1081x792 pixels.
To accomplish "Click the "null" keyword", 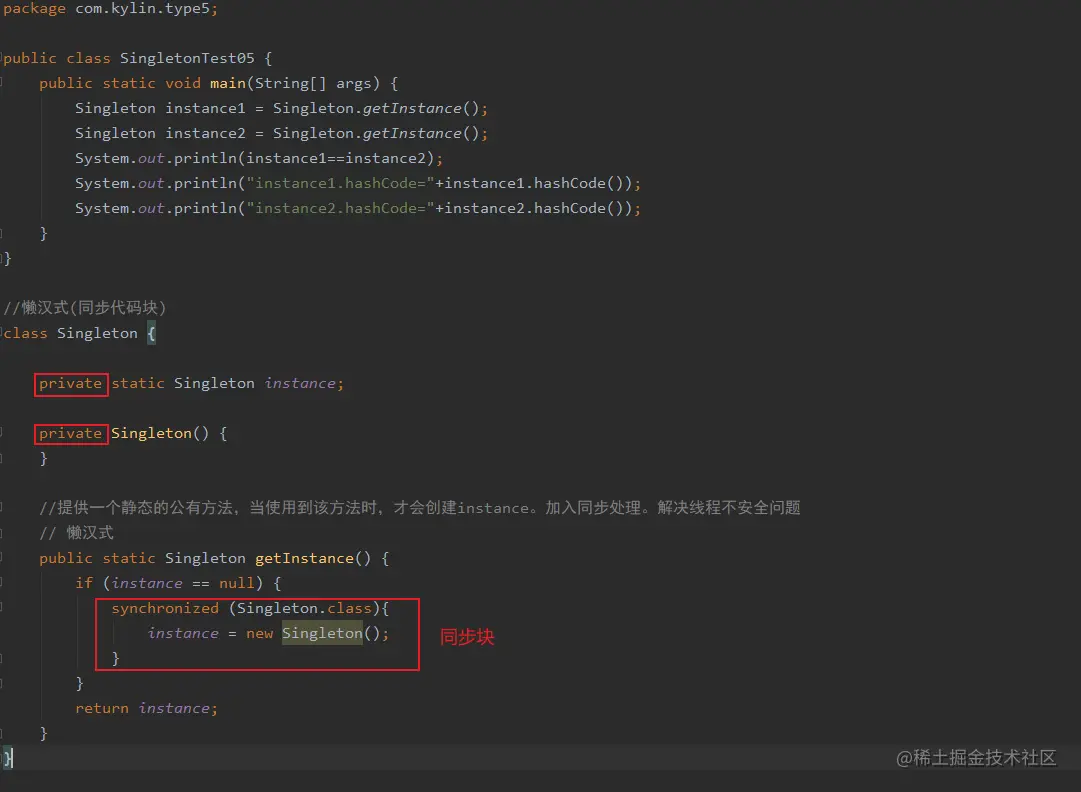I will tap(236, 583).
